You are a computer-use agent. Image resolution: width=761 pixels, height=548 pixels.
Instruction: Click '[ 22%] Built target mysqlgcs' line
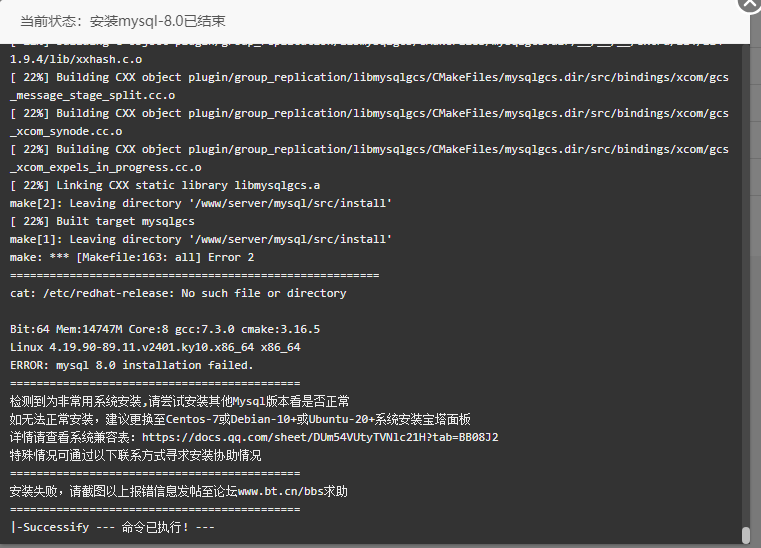pos(102,221)
